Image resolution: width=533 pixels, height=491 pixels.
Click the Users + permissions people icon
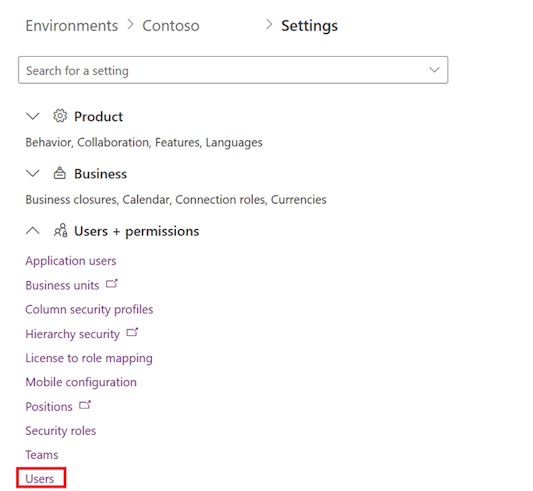point(61,230)
